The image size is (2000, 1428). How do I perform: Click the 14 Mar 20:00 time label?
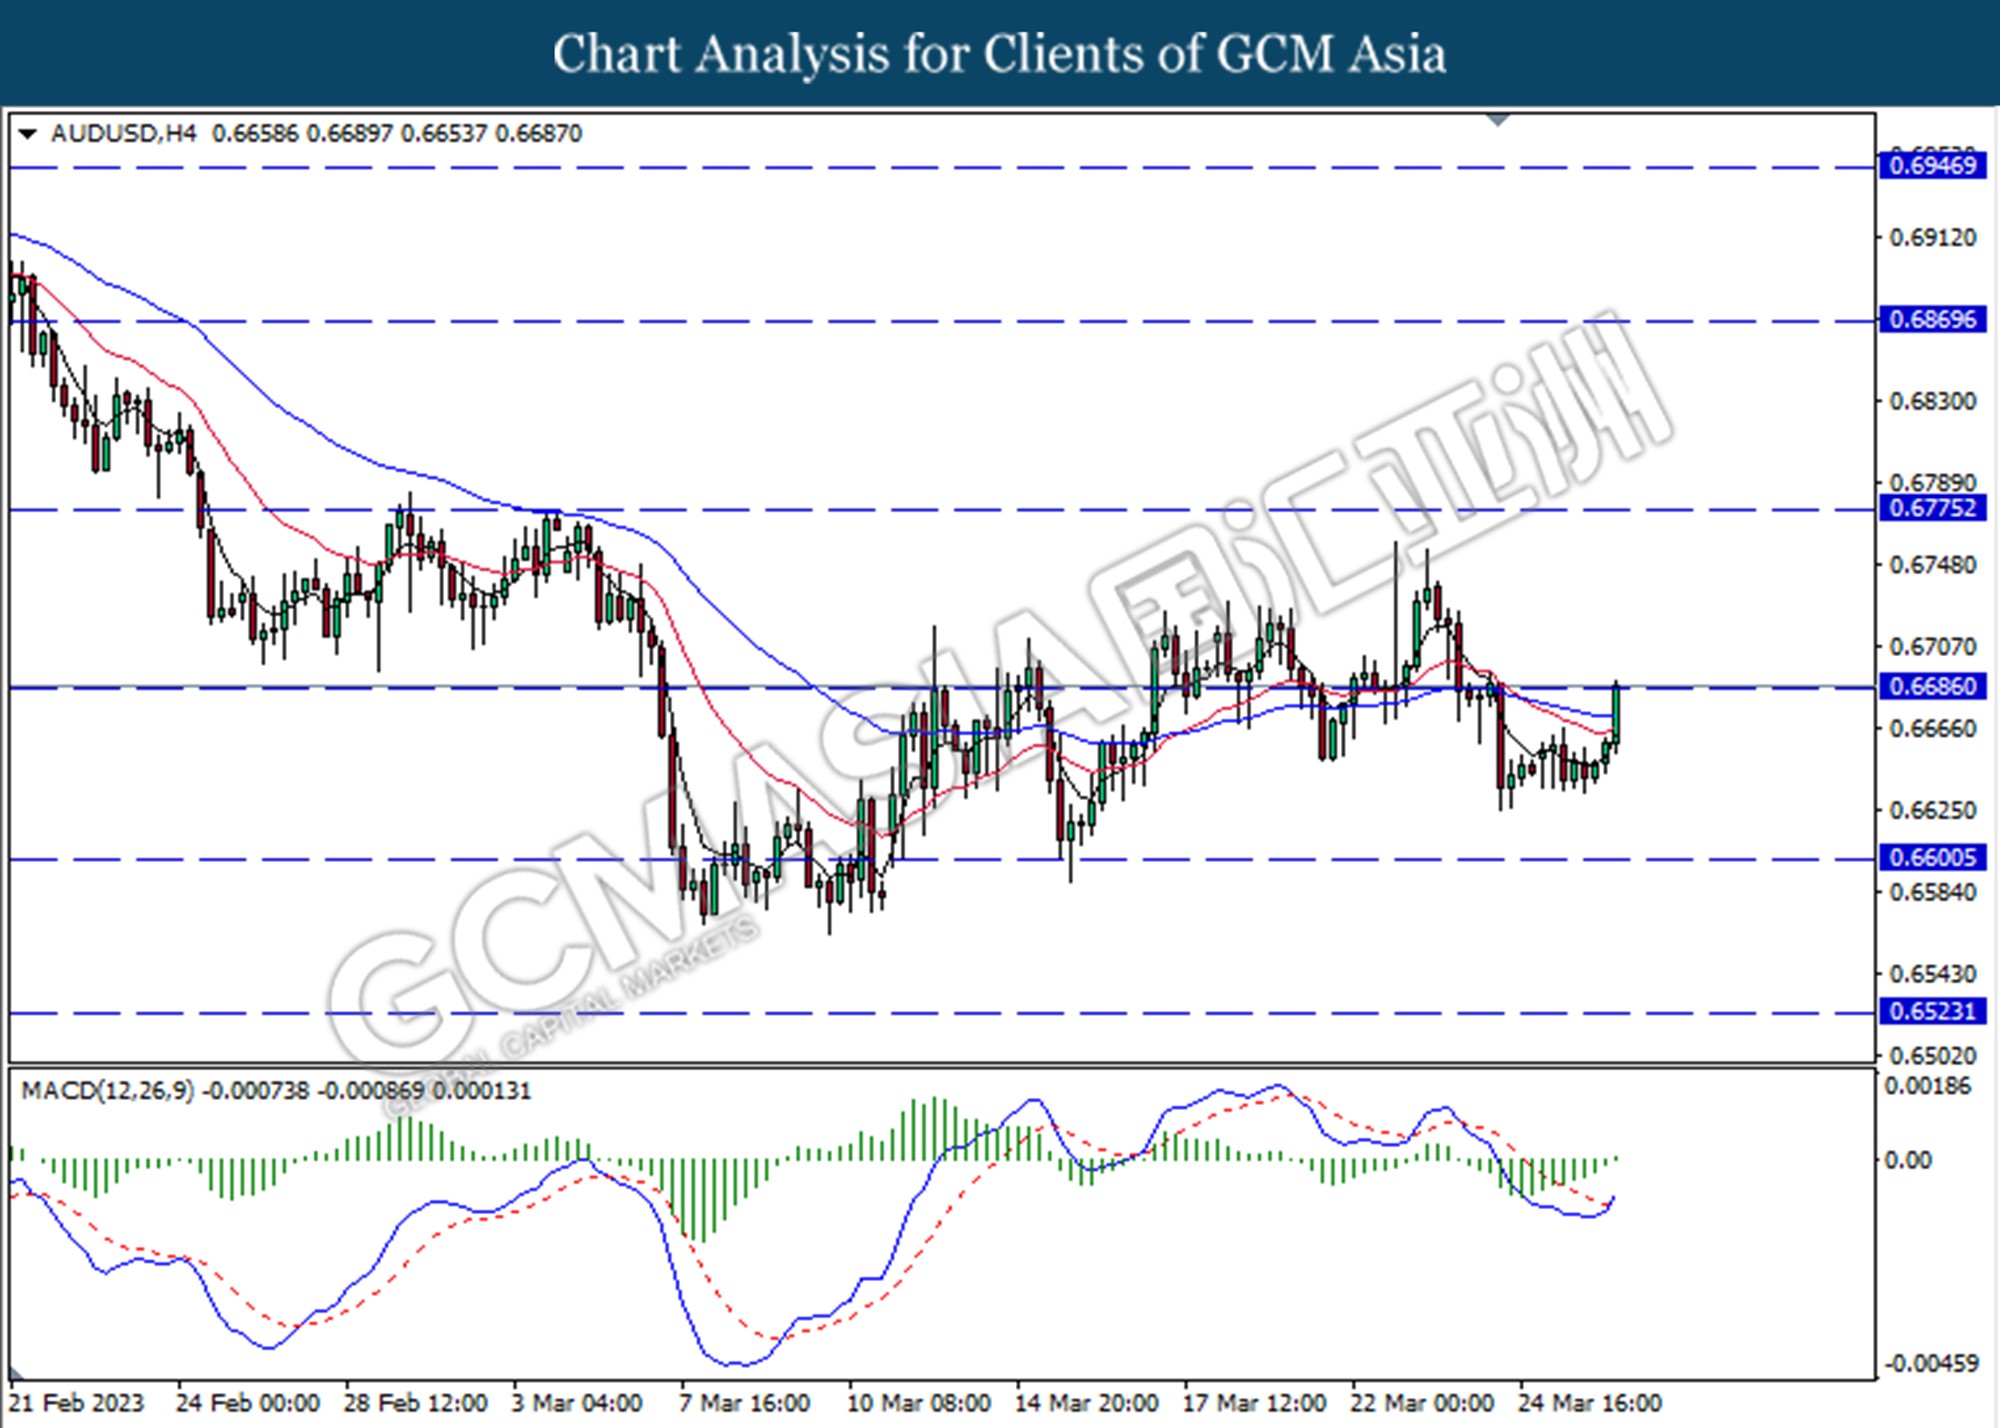coord(1086,1403)
